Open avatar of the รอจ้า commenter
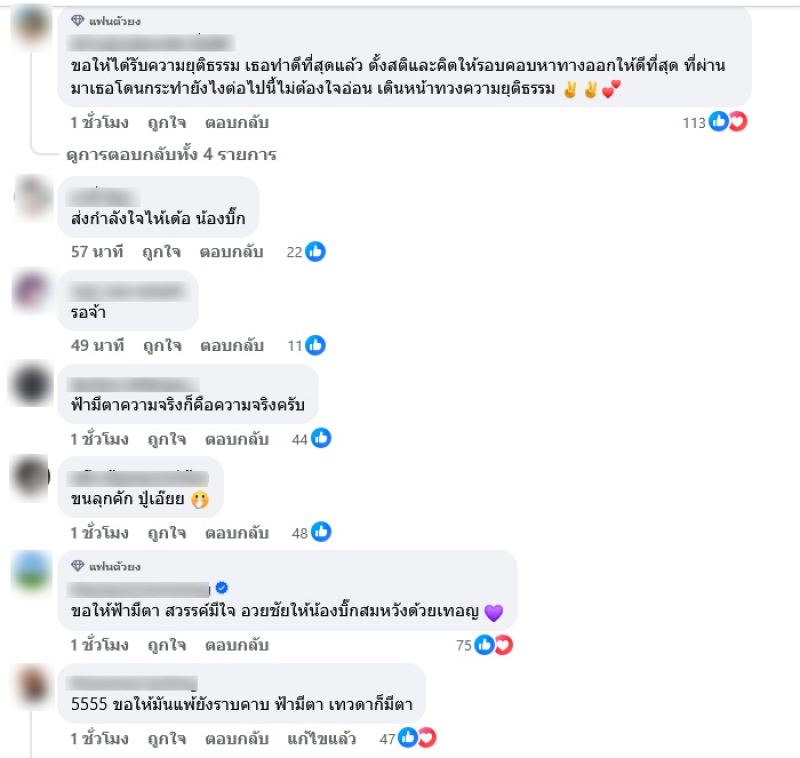The width and height of the screenshot is (800, 758). tap(32, 290)
